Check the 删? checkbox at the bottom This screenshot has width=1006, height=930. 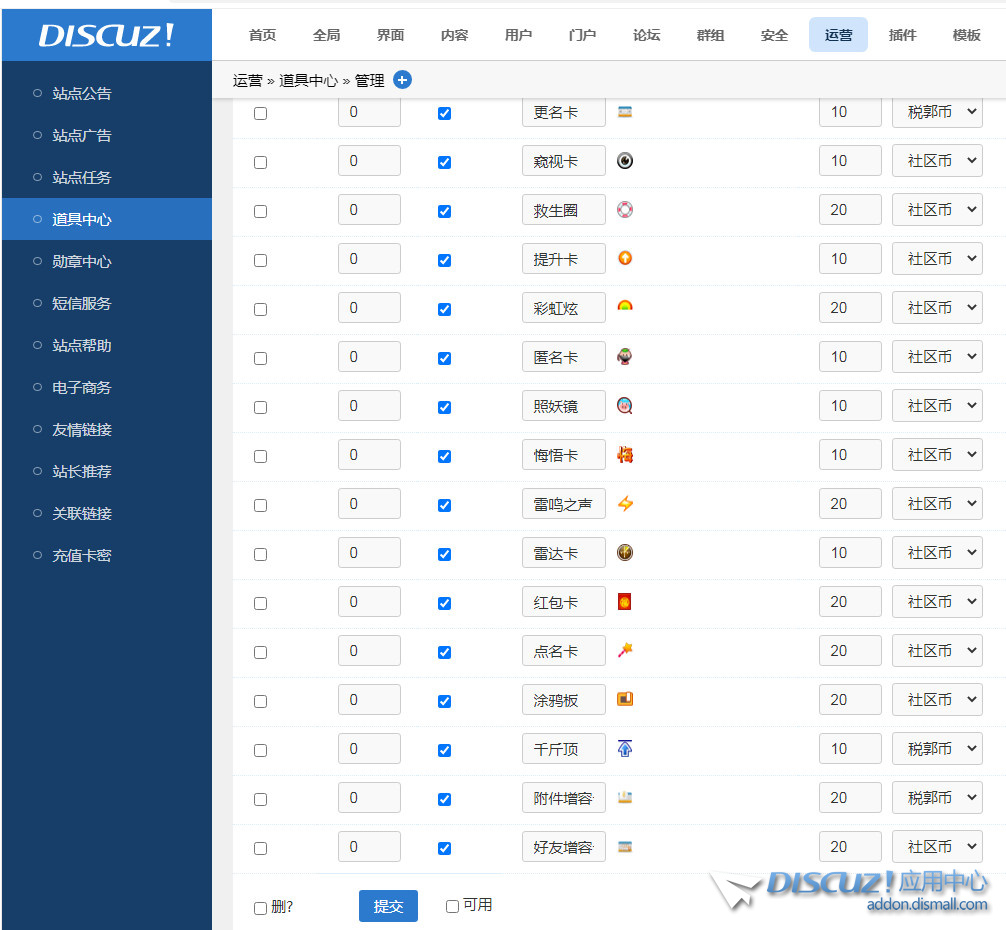click(x=261, y=907)
